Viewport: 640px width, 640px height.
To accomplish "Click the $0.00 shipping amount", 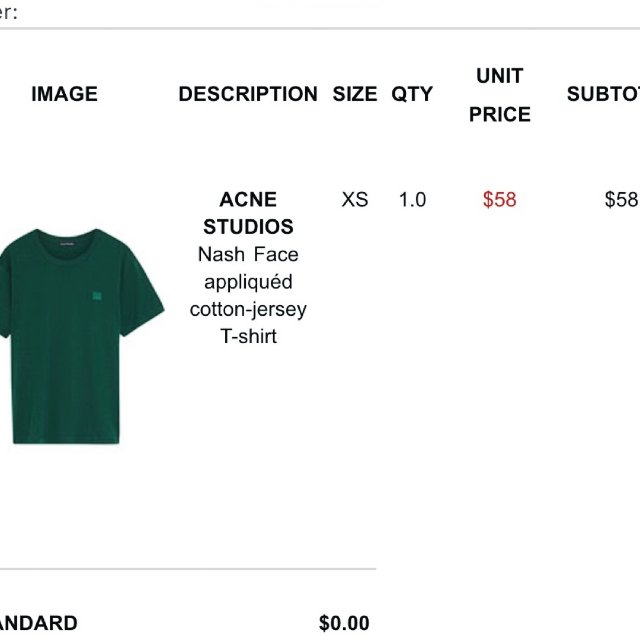I will pyautogui.click(x=344, y=624).
